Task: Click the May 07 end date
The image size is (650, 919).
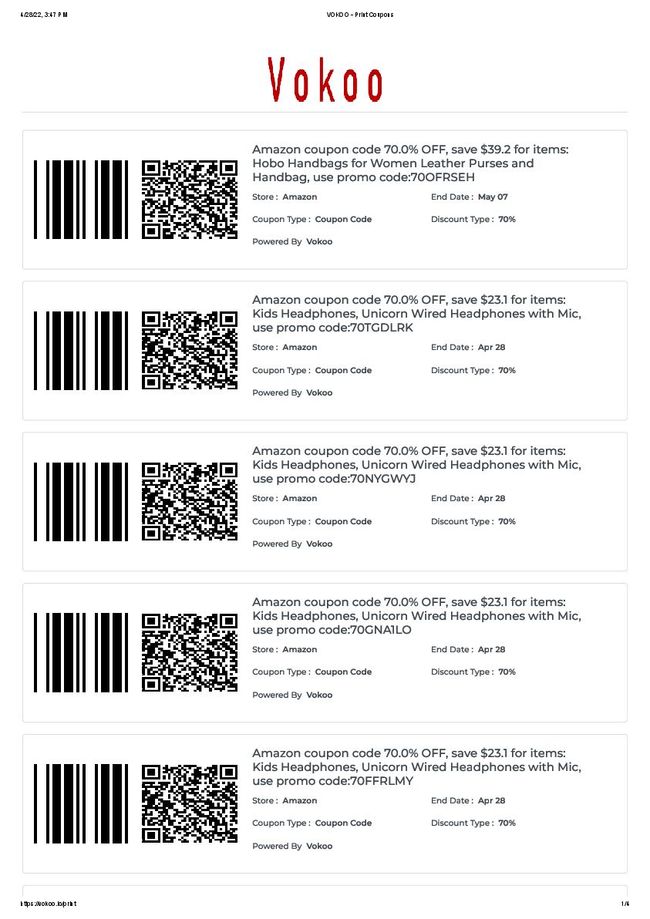Action: tap(492, 197)
